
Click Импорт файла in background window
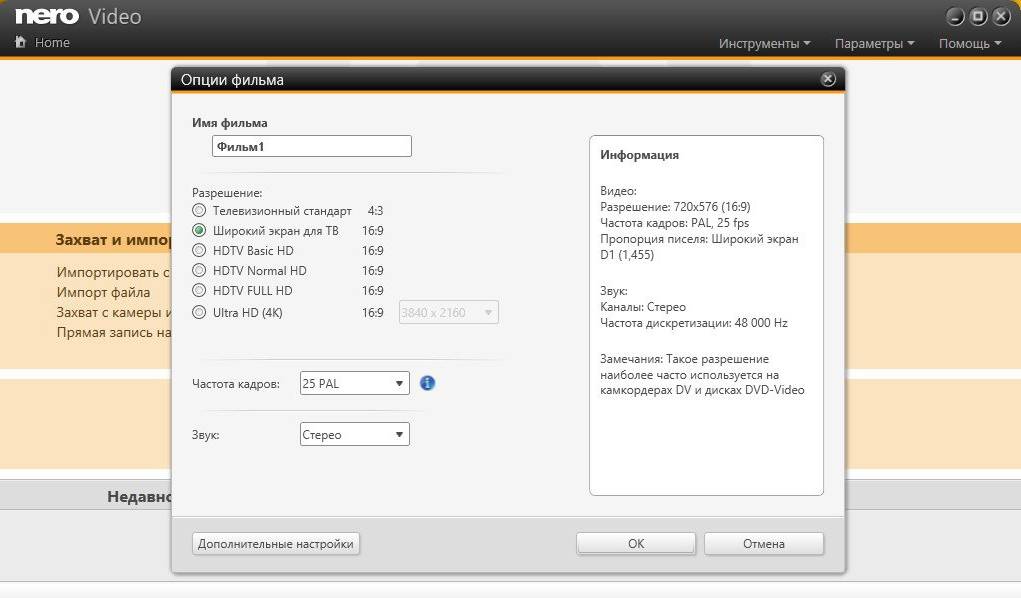coord(104,292)
